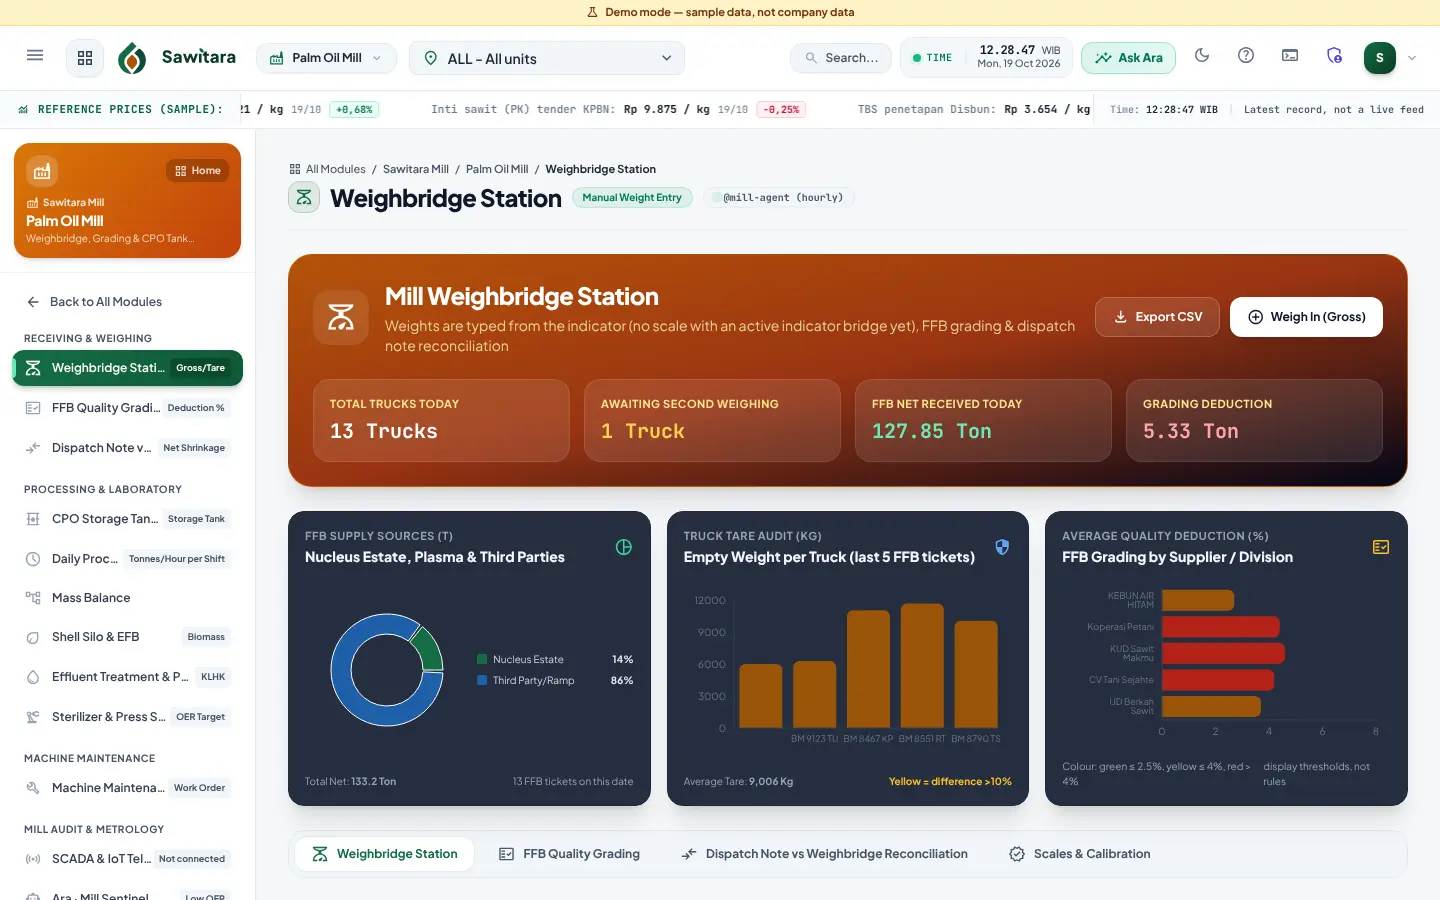1440x900 pixels.
Task: Click the Effluent Treatment droplet icon
Action: click(x=33, y=677)
